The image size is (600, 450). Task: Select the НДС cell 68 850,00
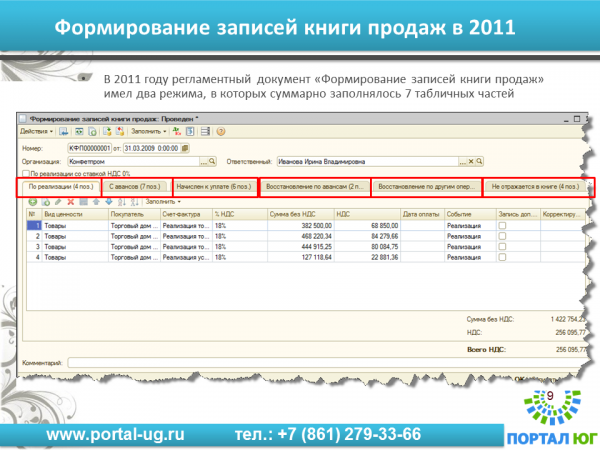367,226
